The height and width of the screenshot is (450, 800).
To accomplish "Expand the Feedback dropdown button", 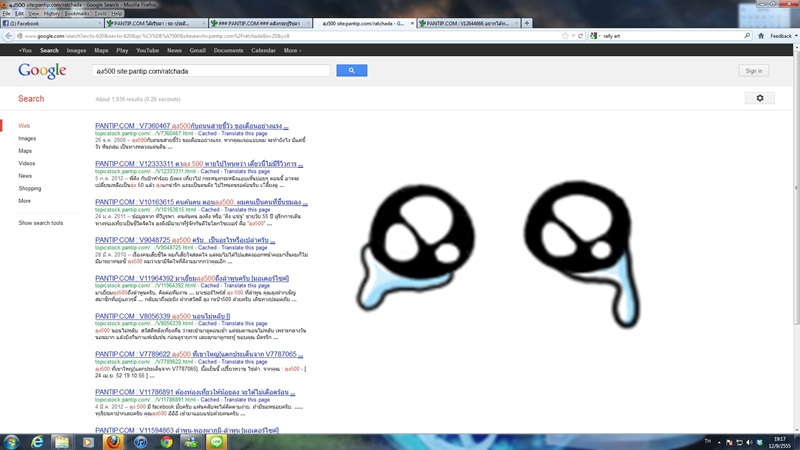I will pos(783,36).
